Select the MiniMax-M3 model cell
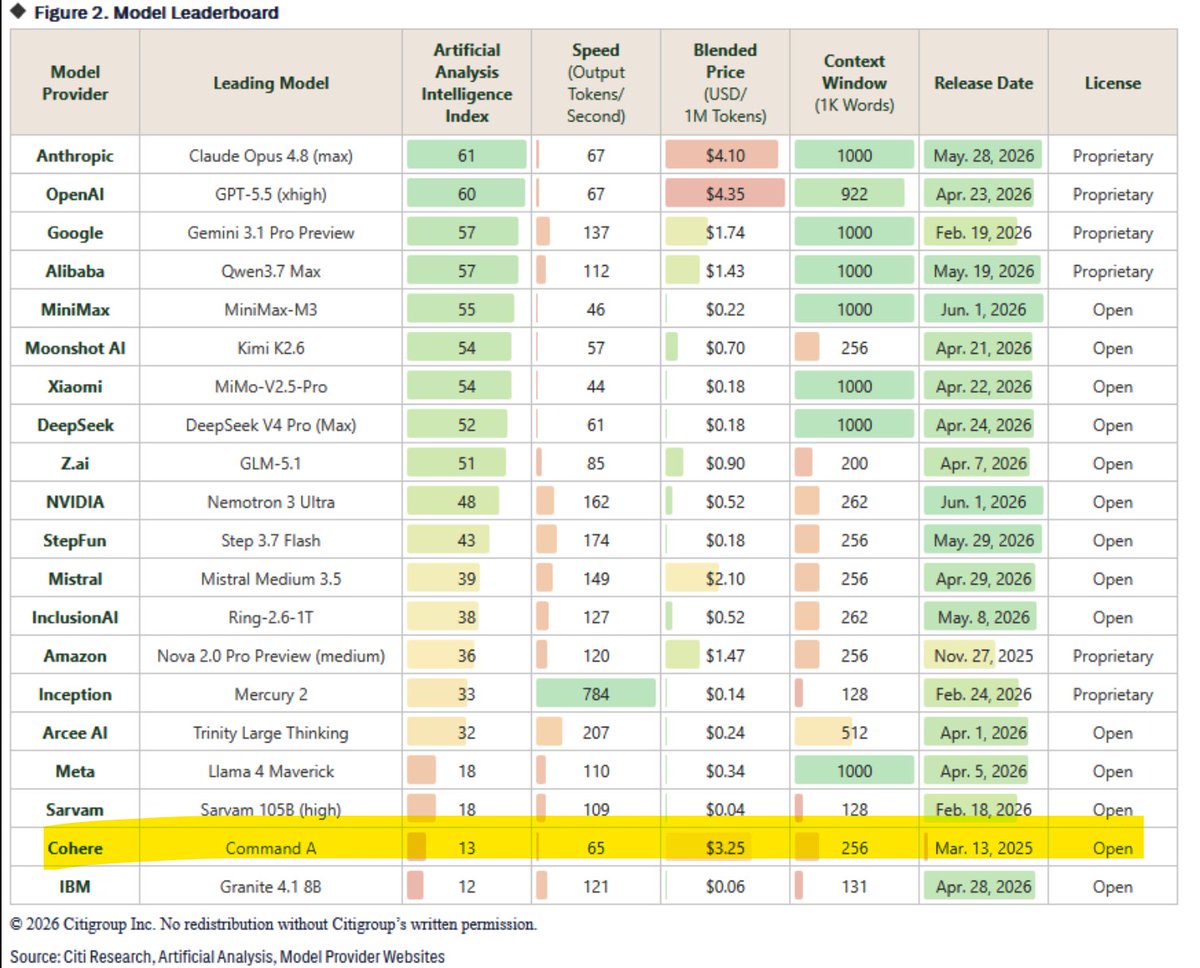This screenshot has height=968, width=1200. click(x=271, y=310)
